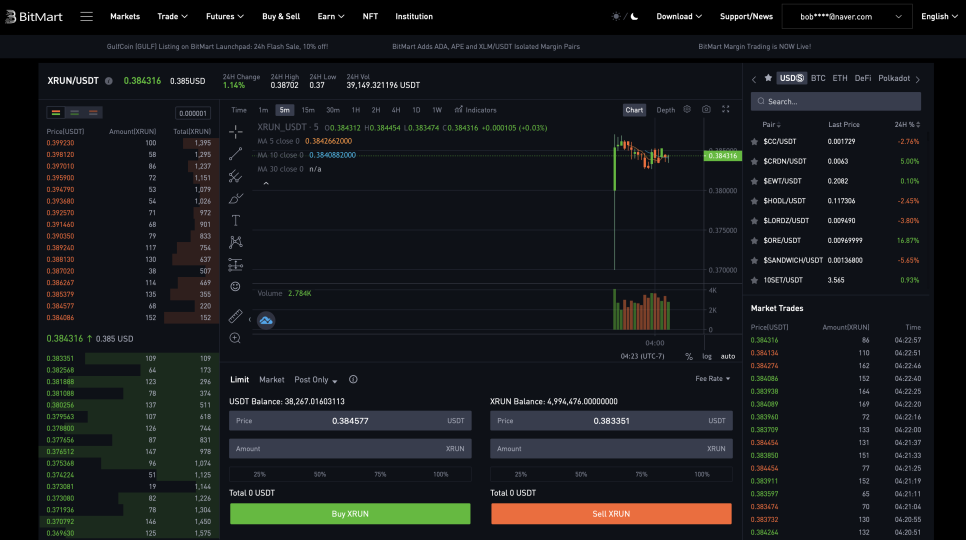Click the TradingView cloud logo button
The width and height of the screenshot is (966, 540).
coord(266,320)
